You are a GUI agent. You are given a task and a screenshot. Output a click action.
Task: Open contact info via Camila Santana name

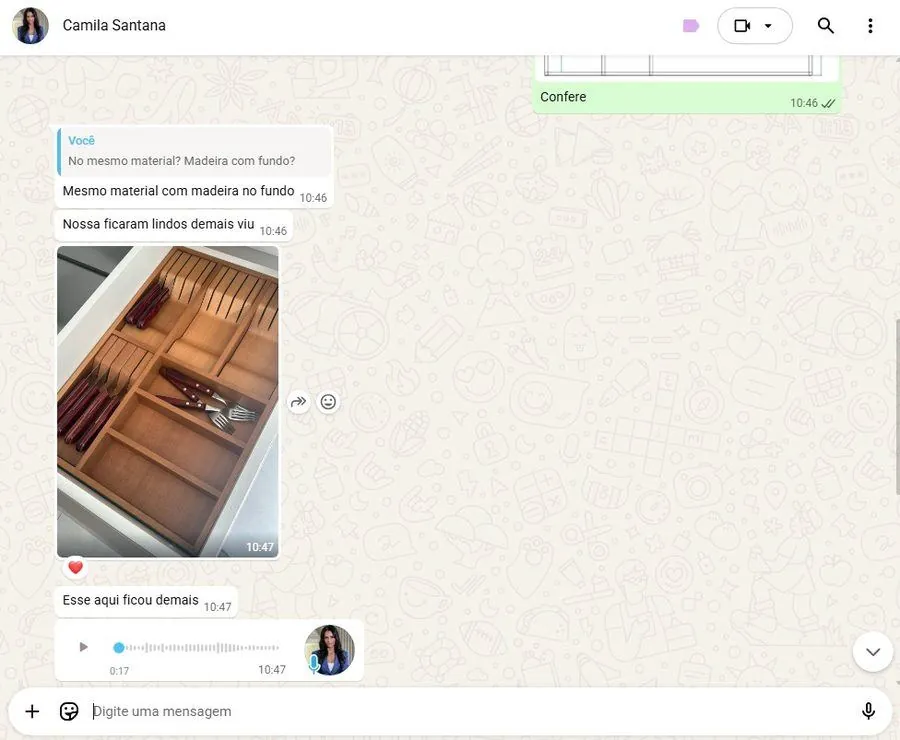click(x=114, y=25)
